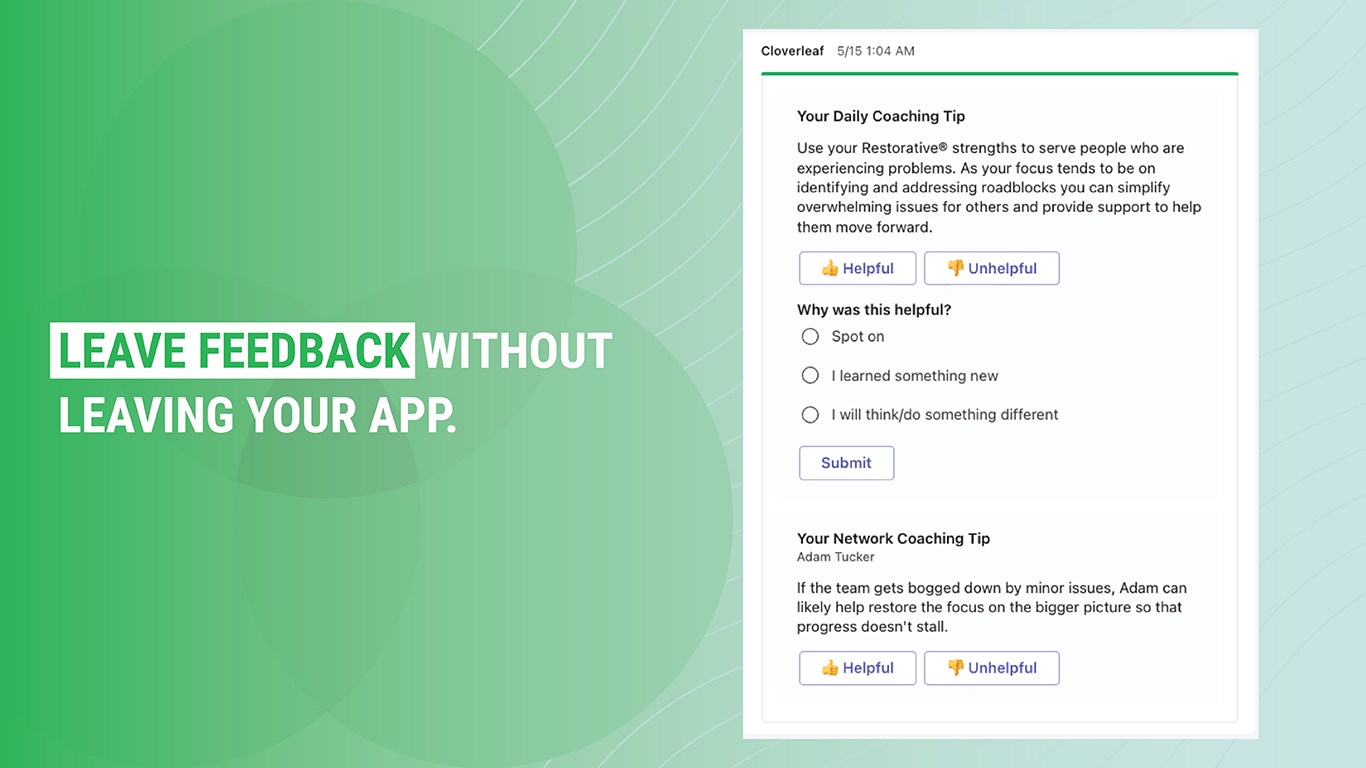Click the Restorative strengths tip paragraph
This screenshot has width=1366, height=768.
998,187
